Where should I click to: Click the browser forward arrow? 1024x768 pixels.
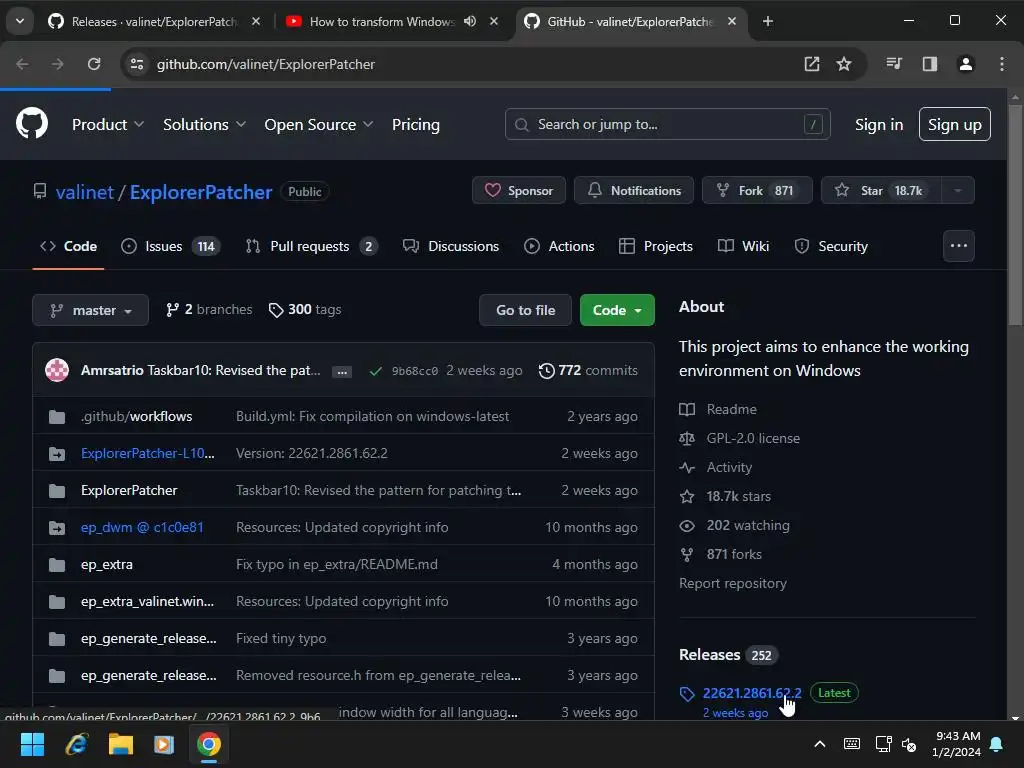tap(57, 64)
